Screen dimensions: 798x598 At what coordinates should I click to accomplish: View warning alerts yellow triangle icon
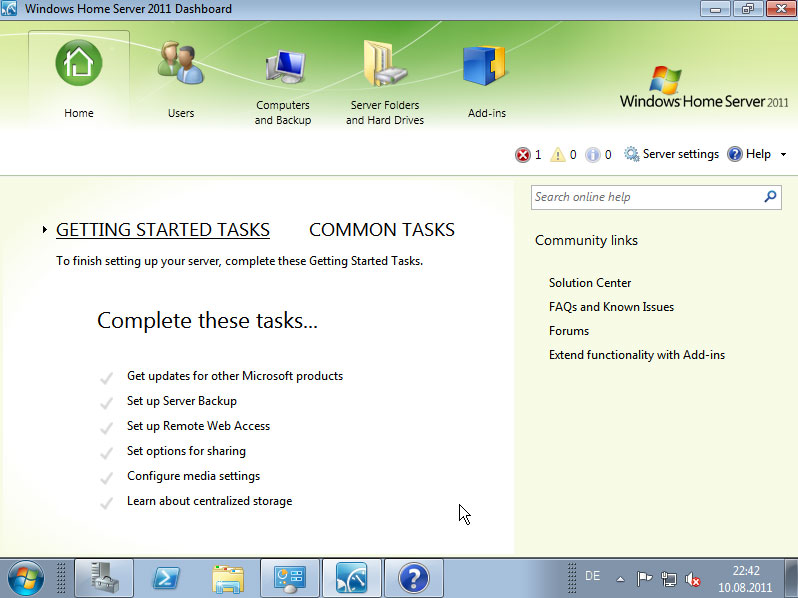tap(557, 155)
